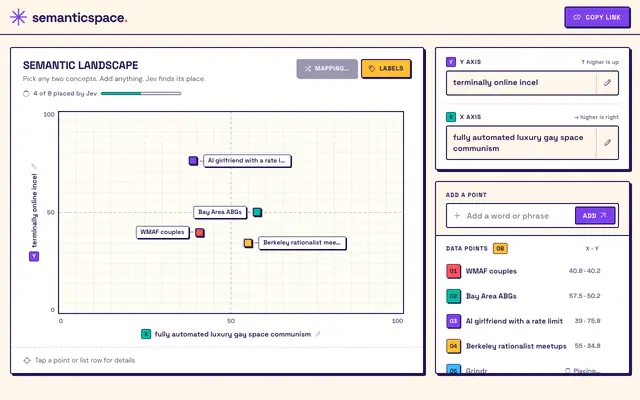Click the X badge in X AXIS panel
The height and width of the screenshot is (400, 640).
point(451,117)
